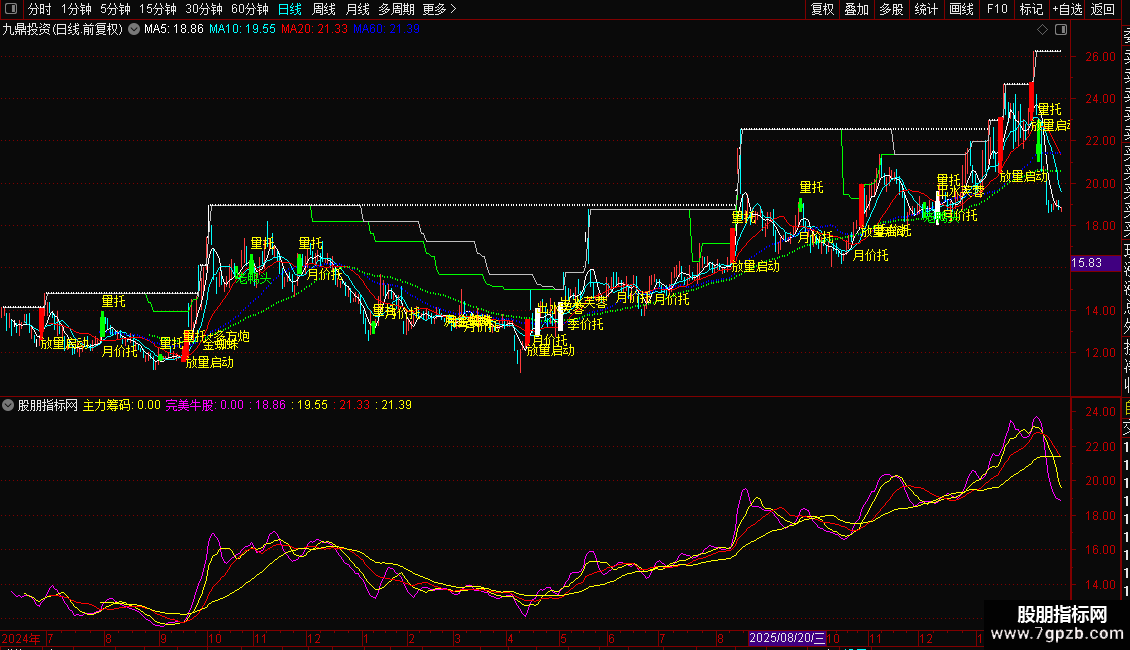This screenshot has height=650, width=1130.
Task: Toggle the left sidebar panel icon
Action: (11, 9)
